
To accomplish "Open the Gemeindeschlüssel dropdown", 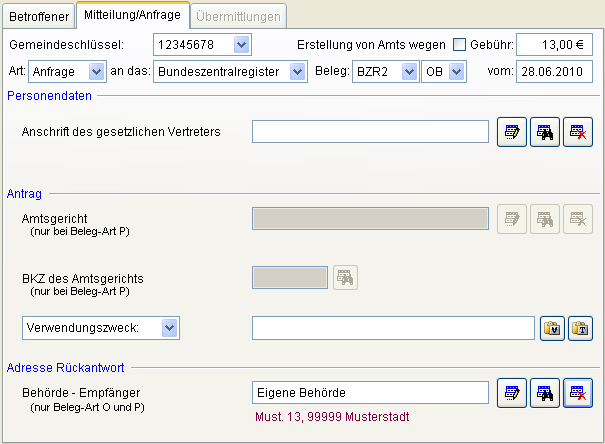I will coord(240,45).
